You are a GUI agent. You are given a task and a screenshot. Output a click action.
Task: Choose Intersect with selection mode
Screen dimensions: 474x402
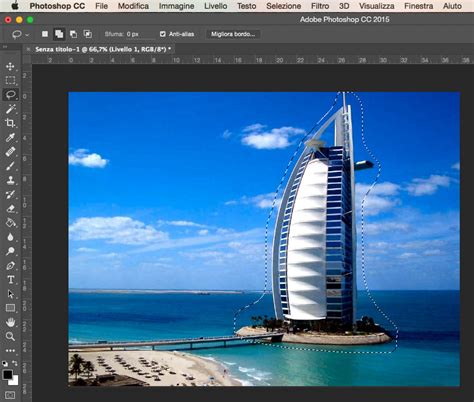[88, 34]
